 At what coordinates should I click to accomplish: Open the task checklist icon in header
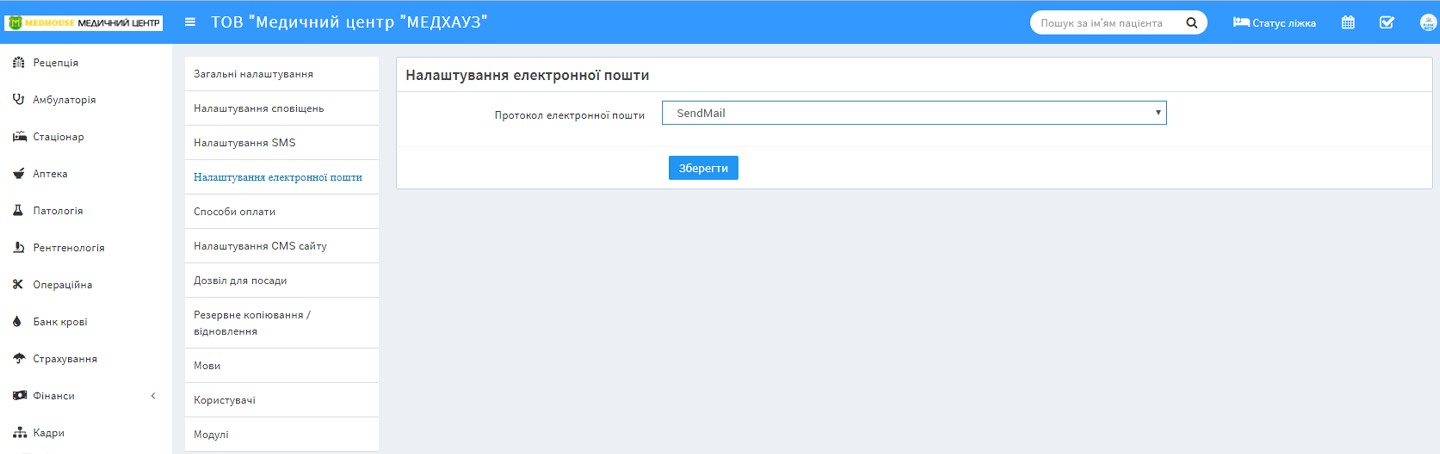coord(1387,22)
